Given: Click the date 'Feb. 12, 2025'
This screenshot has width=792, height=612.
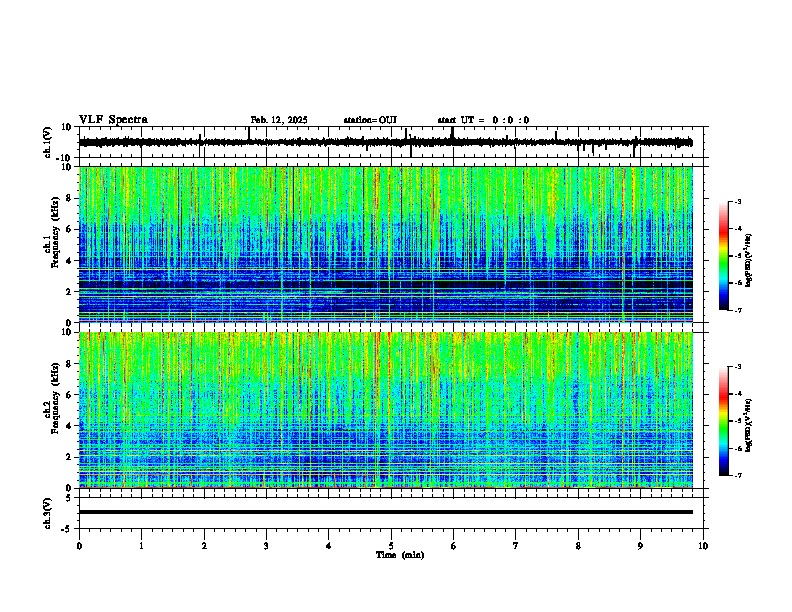Looking at the screenshot, I should click(x=279, y=120).
